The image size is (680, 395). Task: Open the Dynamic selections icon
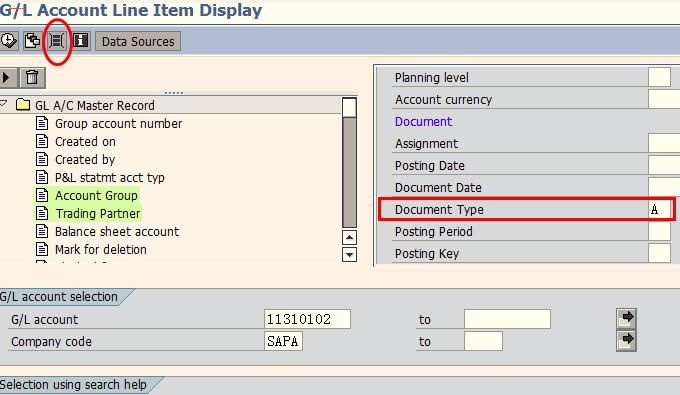pyautogui.click(x=56, y=41)
